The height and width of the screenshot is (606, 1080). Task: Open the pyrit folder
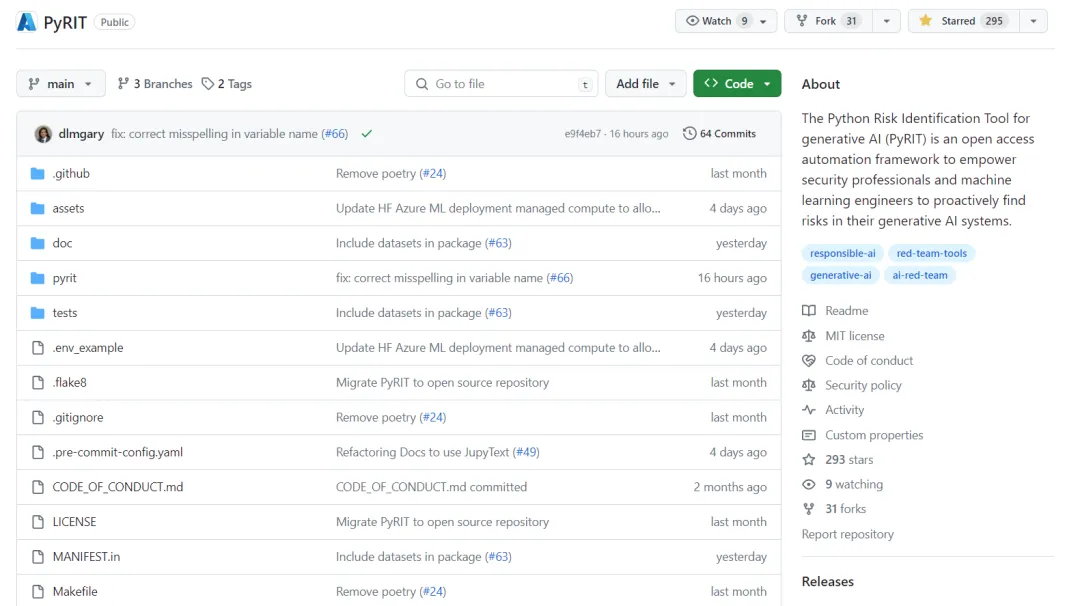(65, 278)
